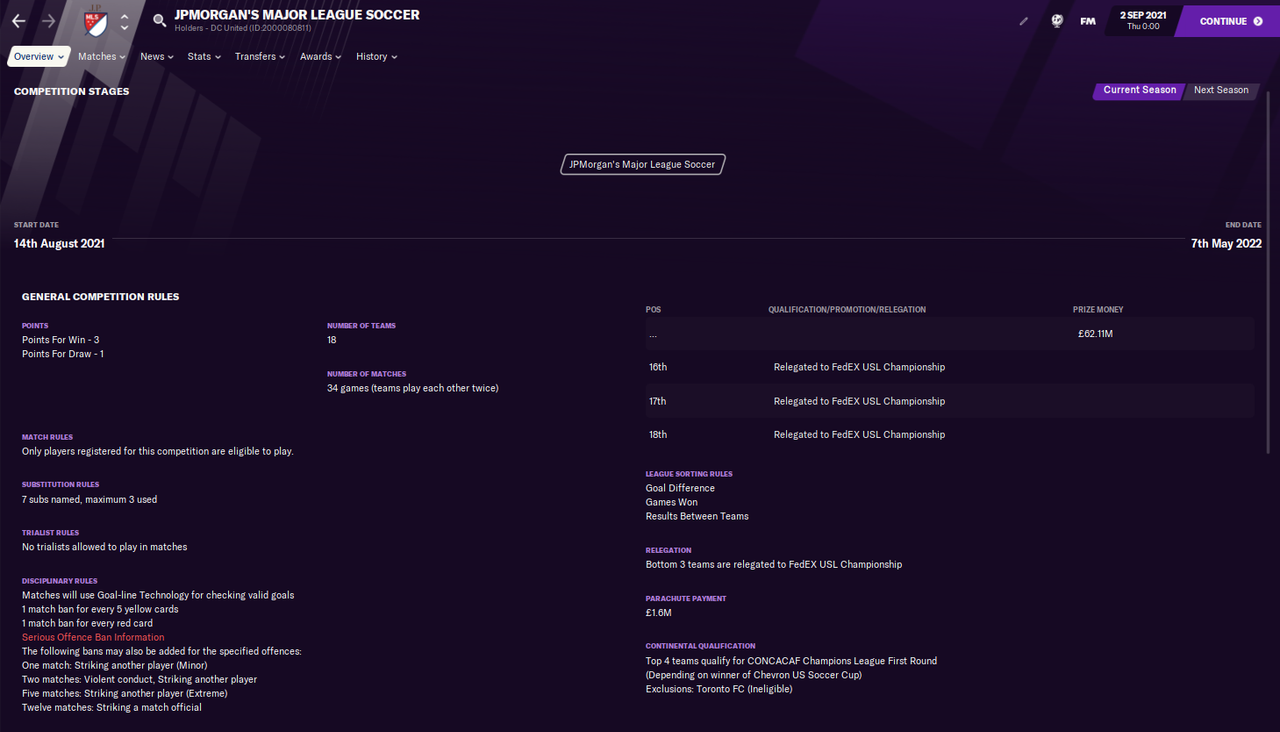1280x732 pixels.
Task: Click the Goal Difference sorting rule
Action: pos(680,488)
